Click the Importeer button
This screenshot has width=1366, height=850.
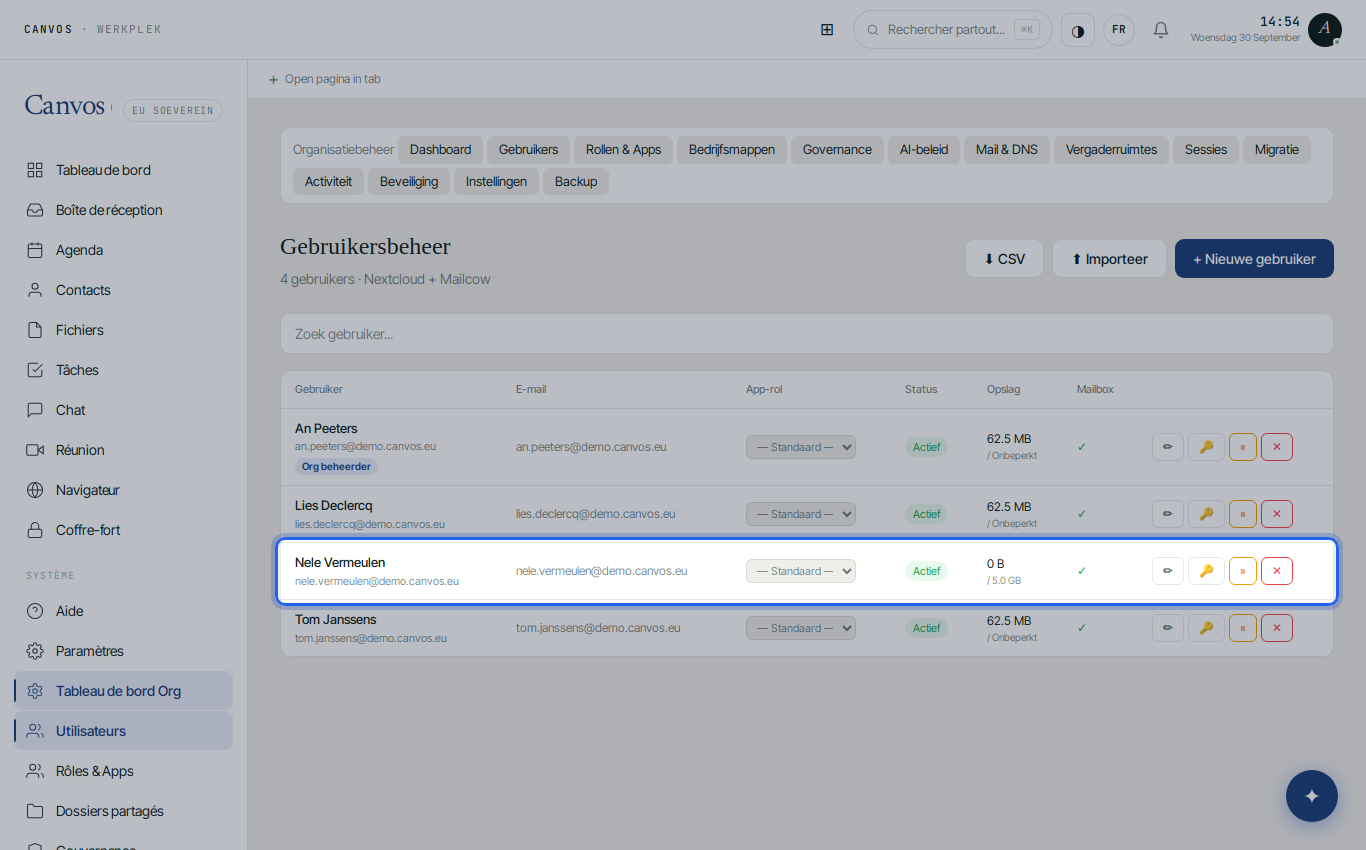1109,259
